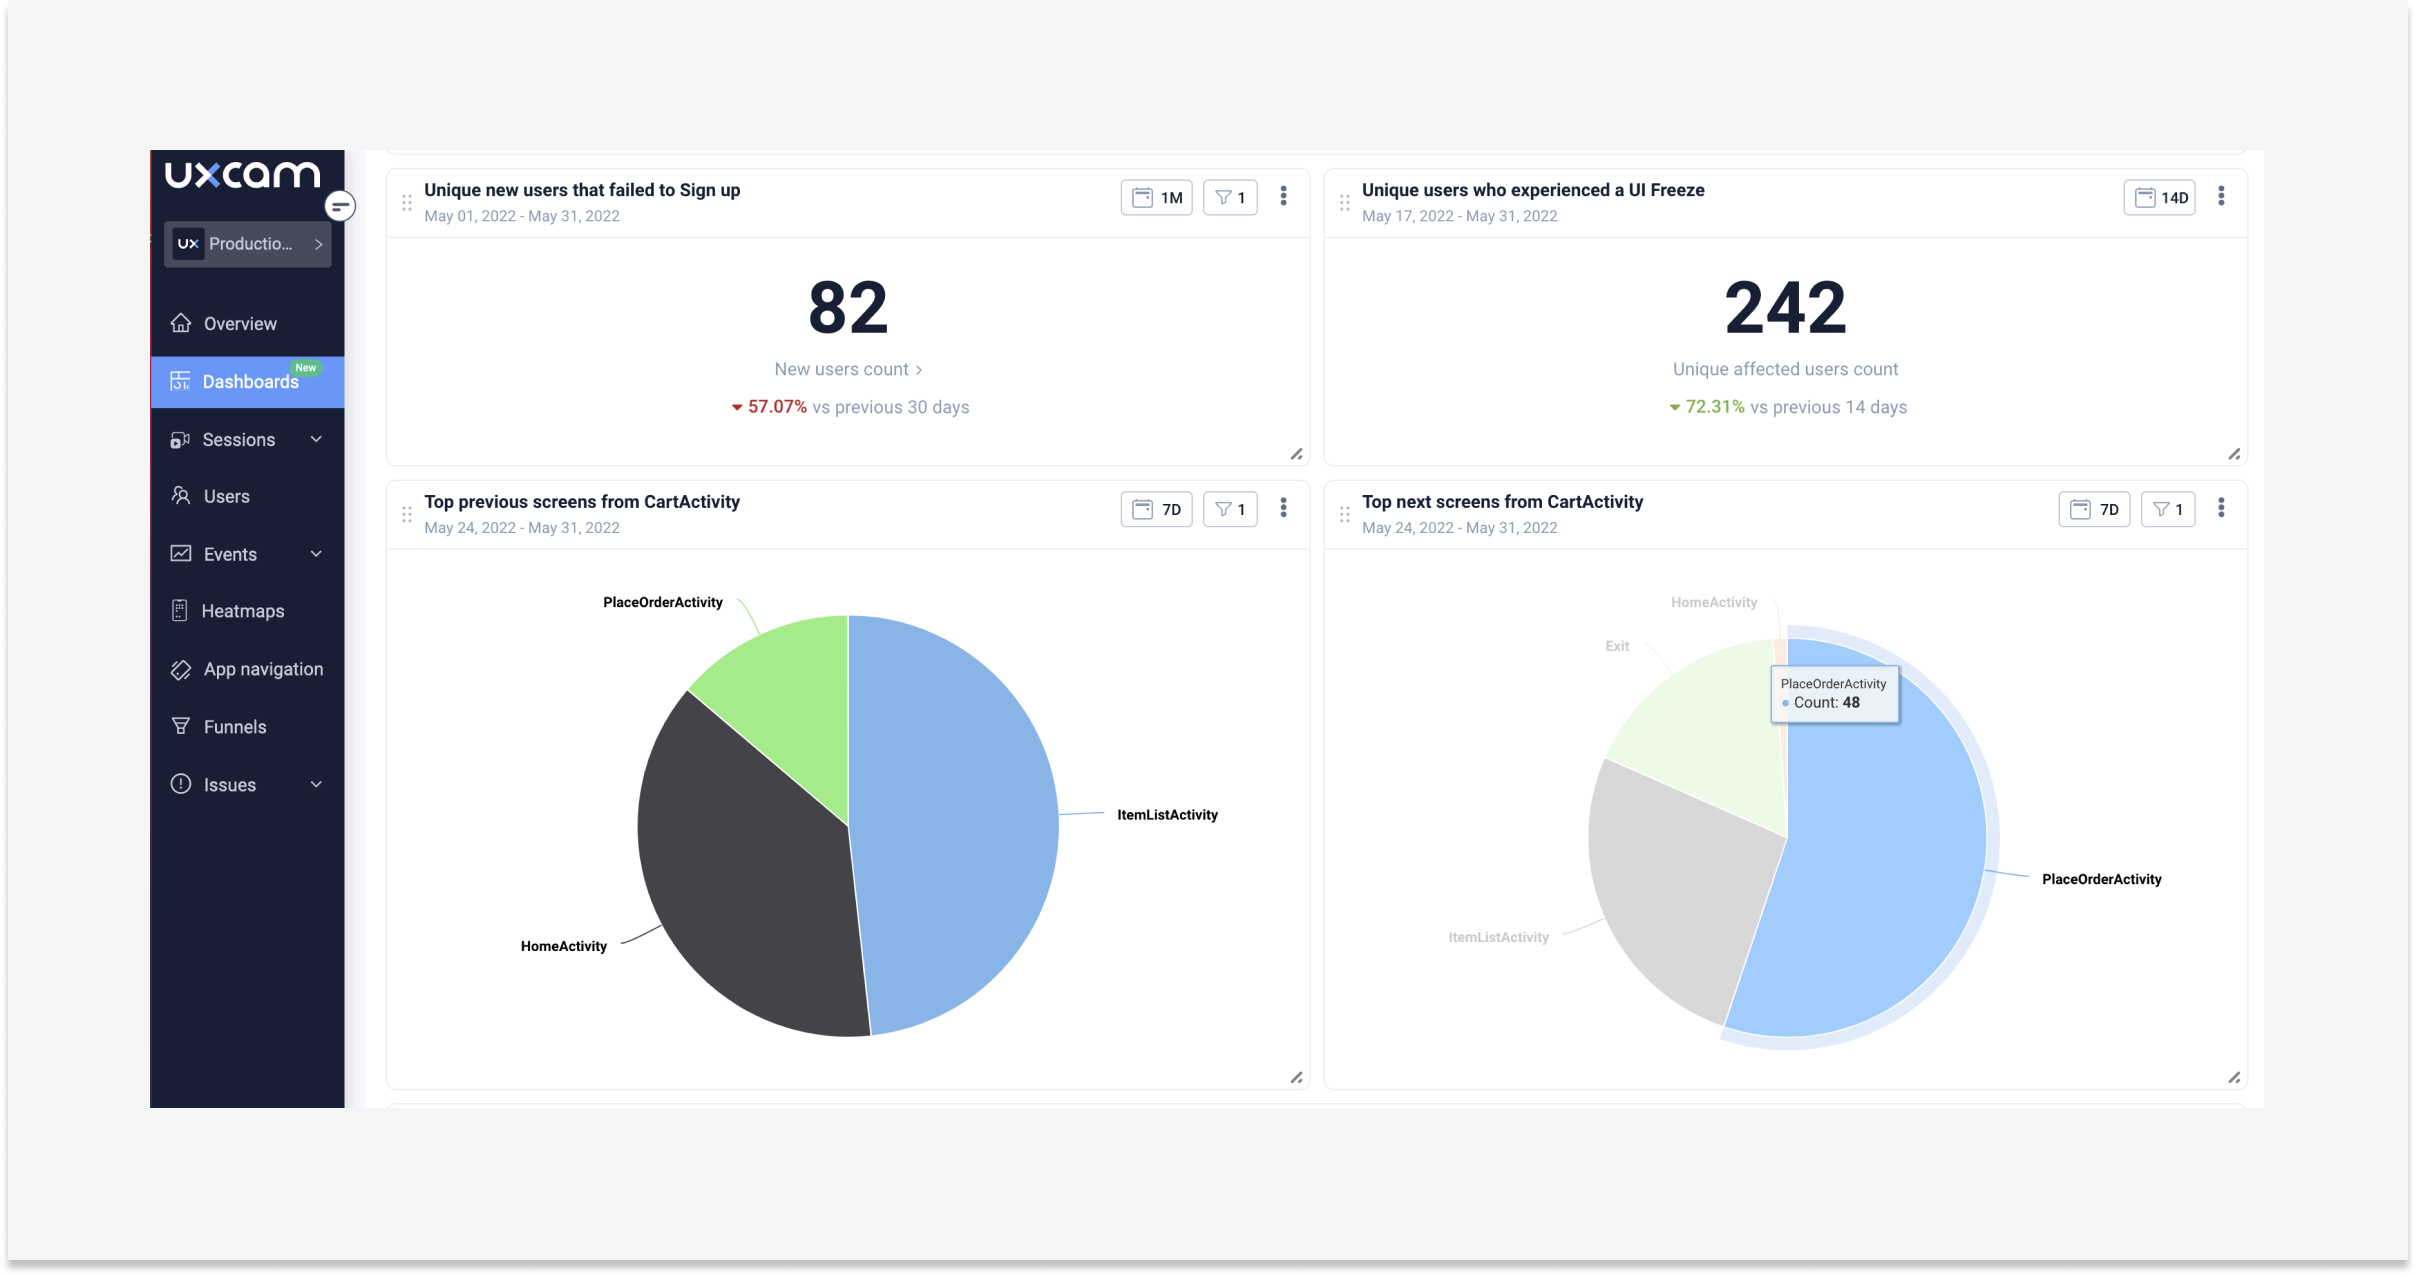The image size is (2416, 1276).
Task: Grab the drag handle of Top previous screens card
Action: 407,514
